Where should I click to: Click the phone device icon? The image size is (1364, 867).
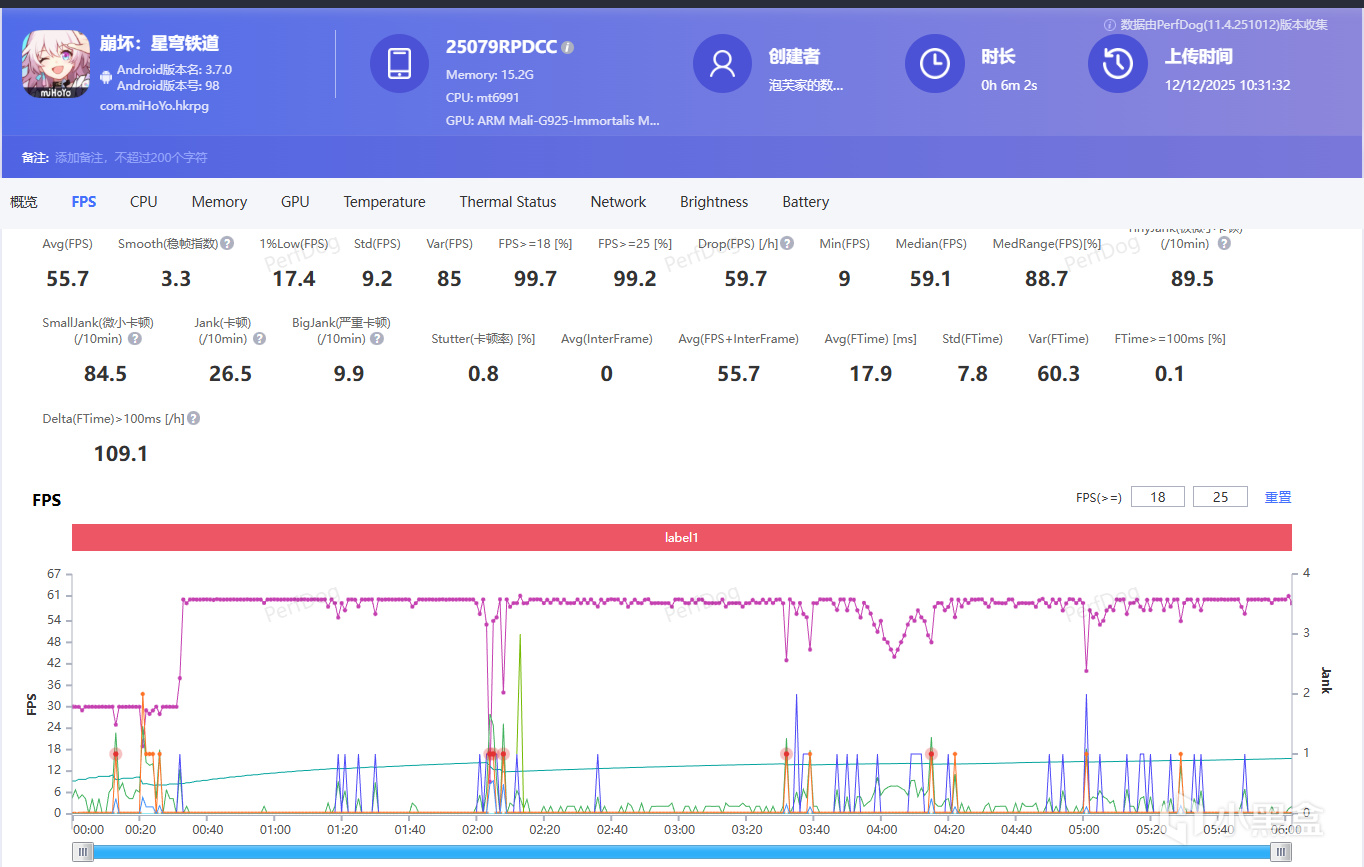tap(399, 64)
